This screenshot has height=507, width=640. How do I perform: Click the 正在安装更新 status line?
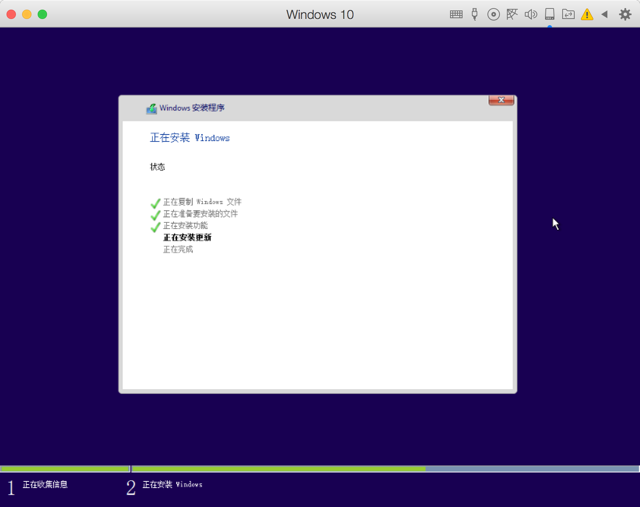[x=187, y=237]
